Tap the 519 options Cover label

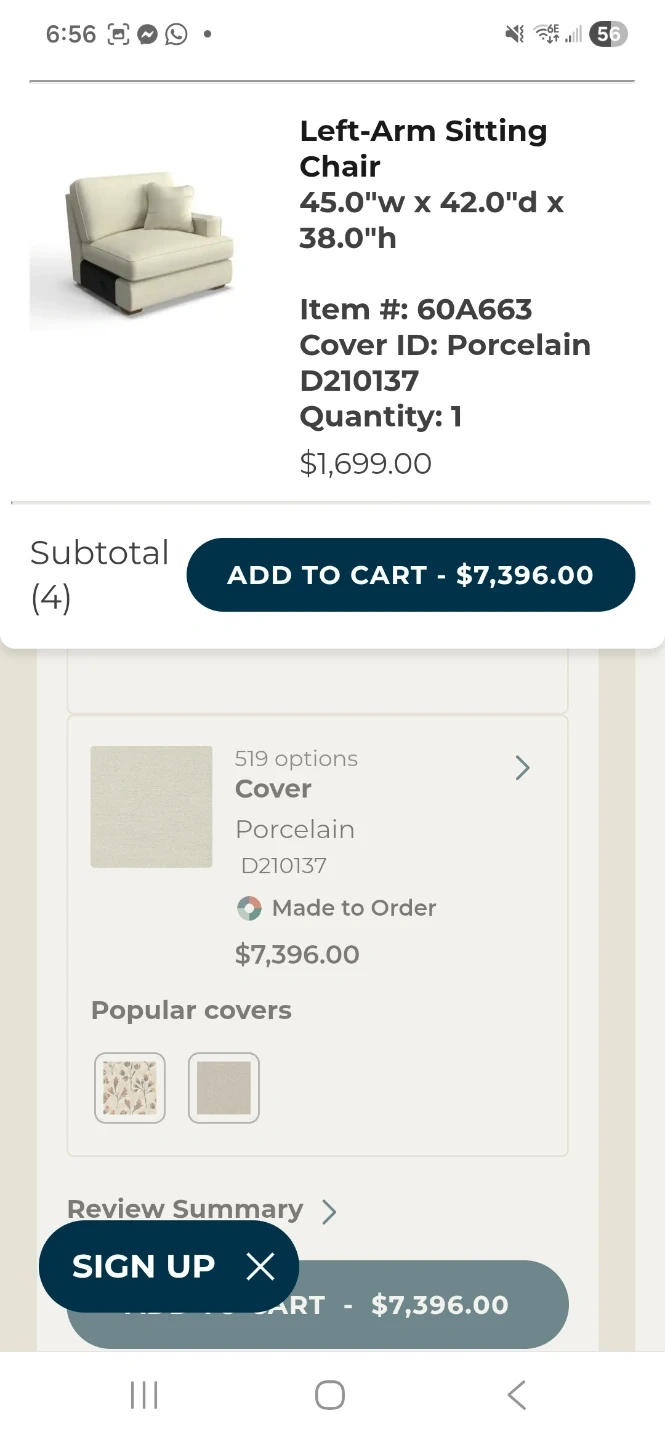coord(296,759)
